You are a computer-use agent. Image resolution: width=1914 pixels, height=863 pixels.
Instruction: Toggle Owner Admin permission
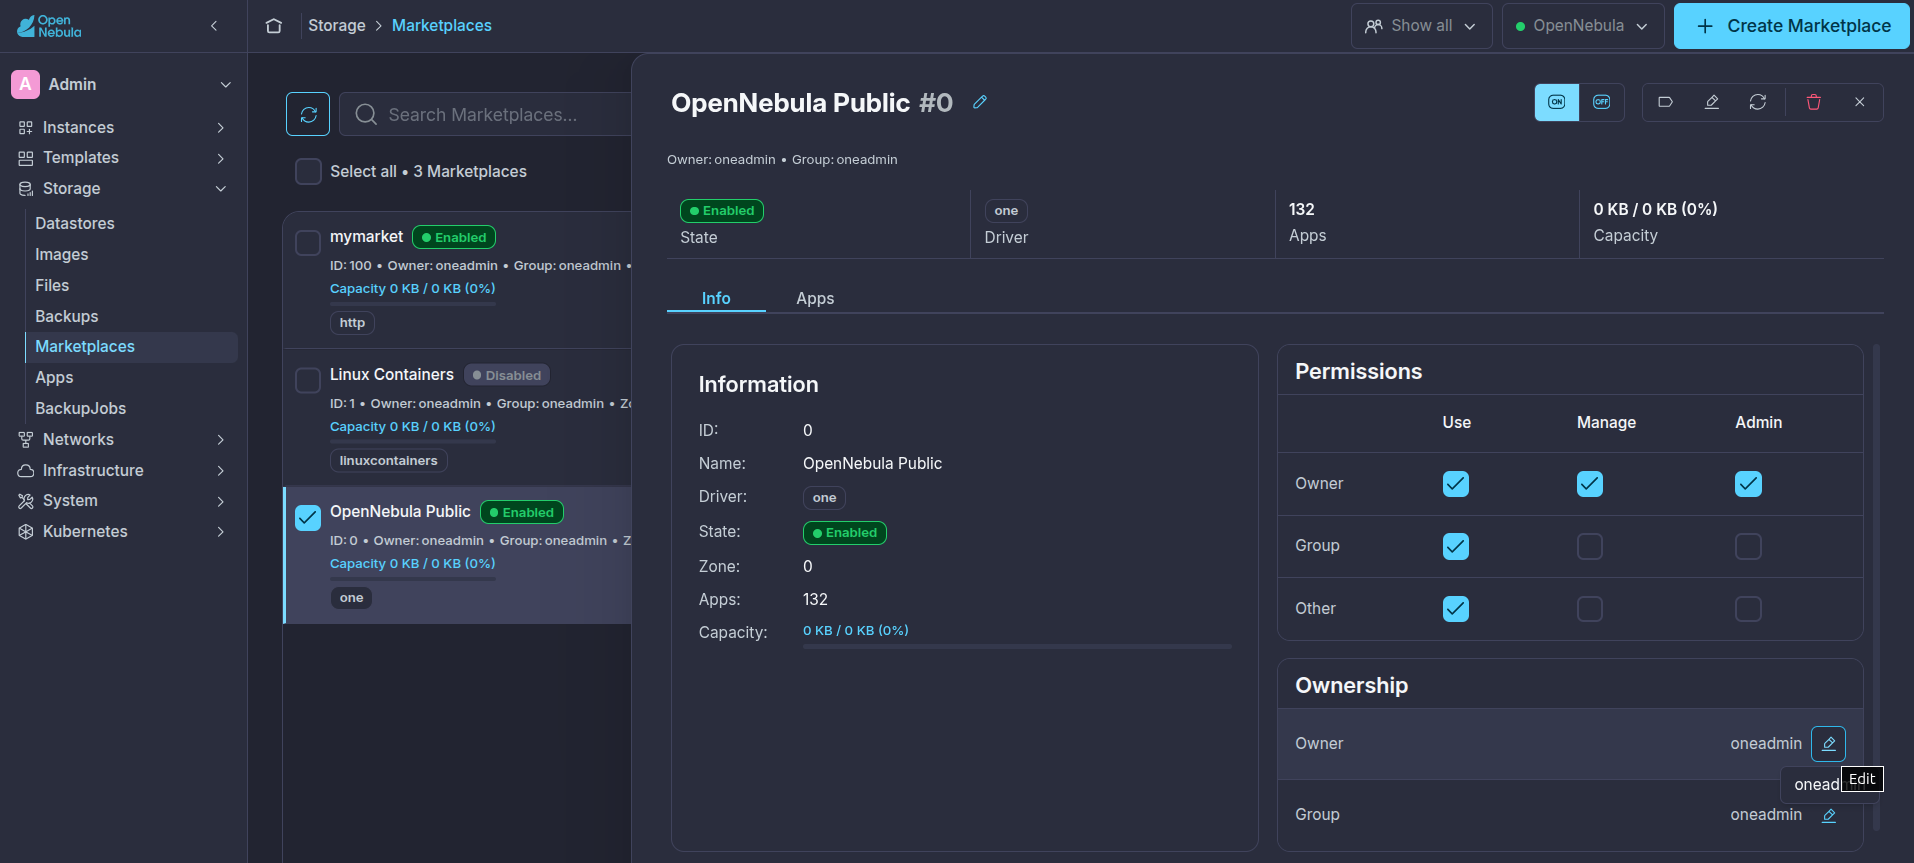[x=1748, y=484]
